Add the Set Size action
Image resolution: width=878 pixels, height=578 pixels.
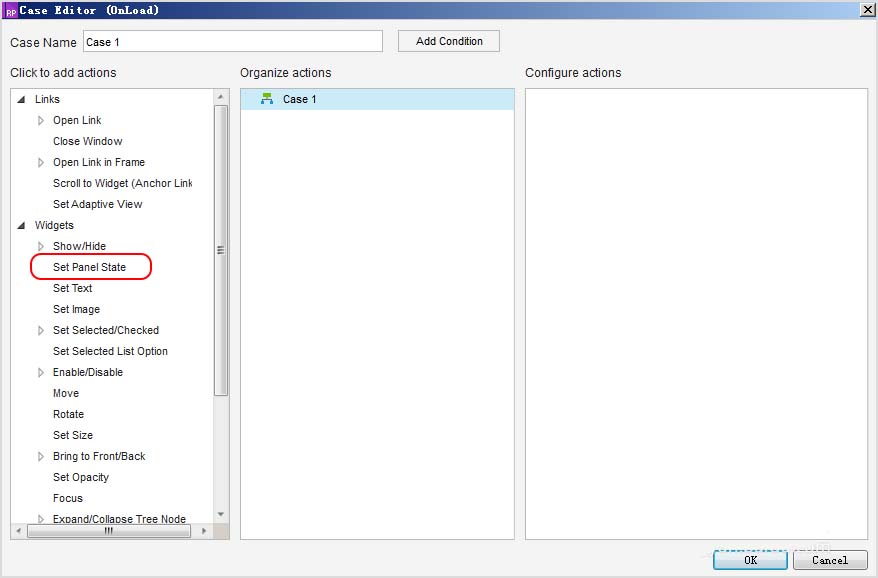[x=73, y=435]
